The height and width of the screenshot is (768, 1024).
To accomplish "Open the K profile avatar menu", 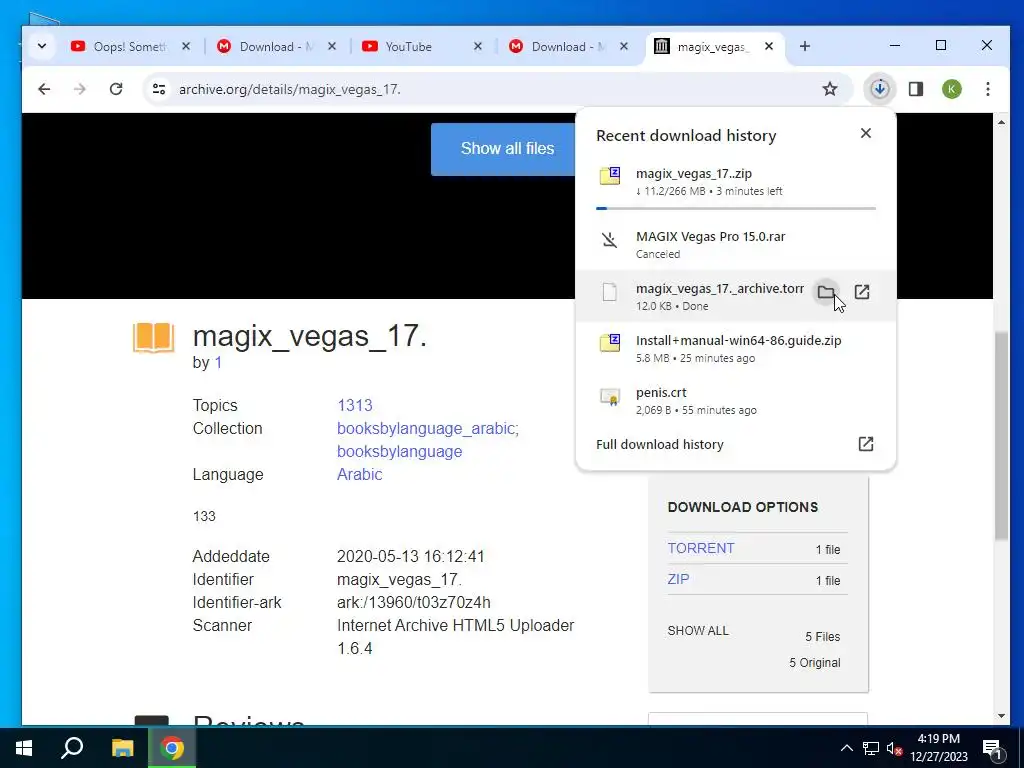I will point(952,89).
